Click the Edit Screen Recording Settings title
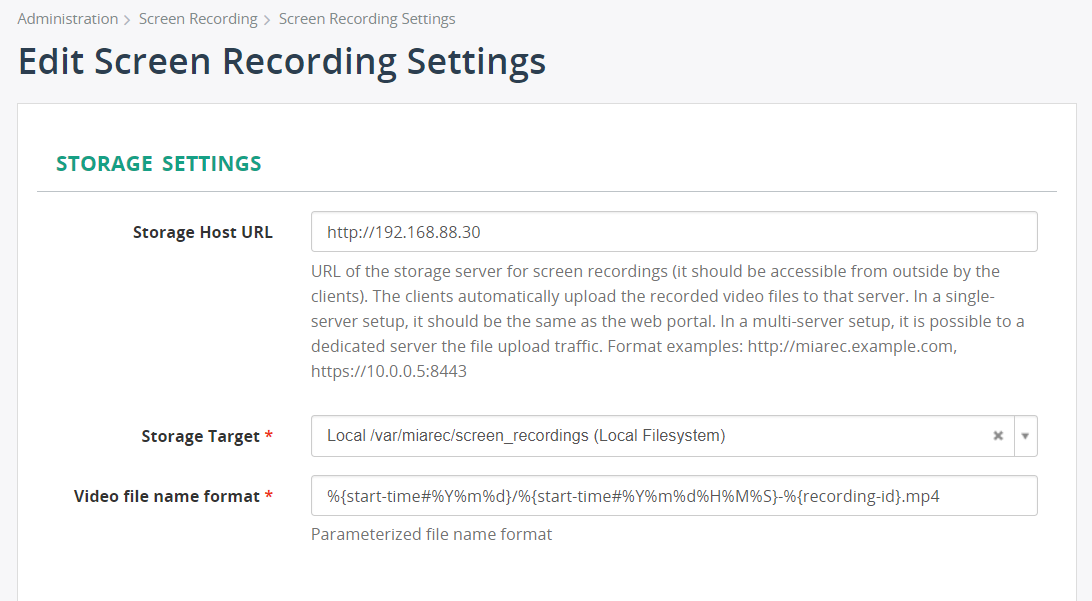 281,61
